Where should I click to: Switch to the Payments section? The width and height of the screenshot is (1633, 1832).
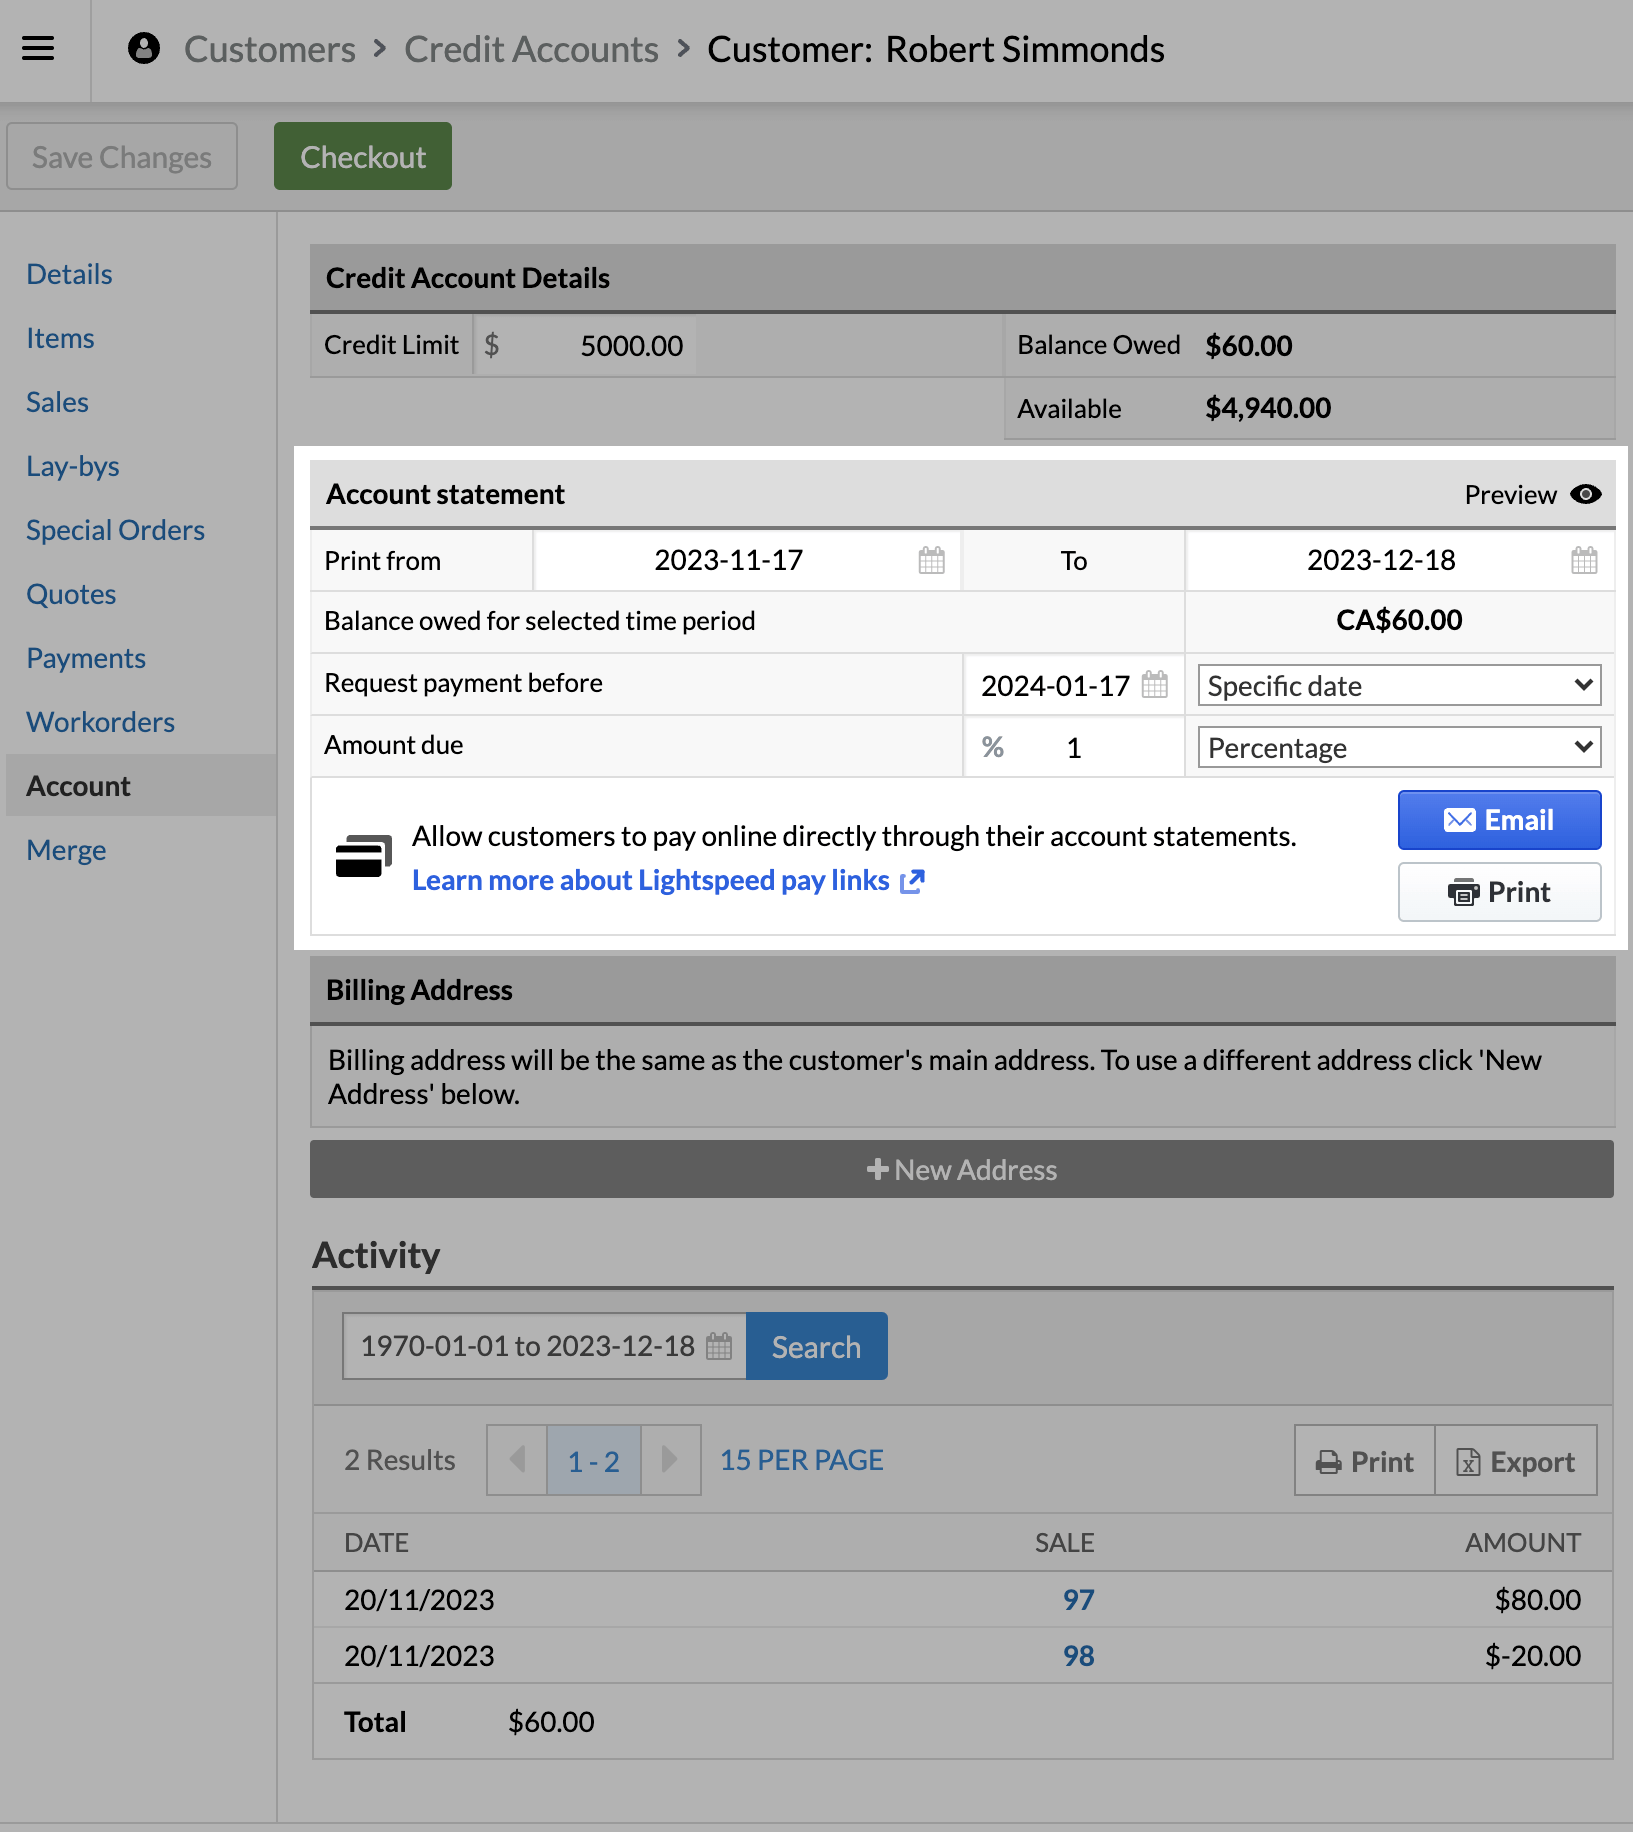pyautogui.click(x=86, y=657)
